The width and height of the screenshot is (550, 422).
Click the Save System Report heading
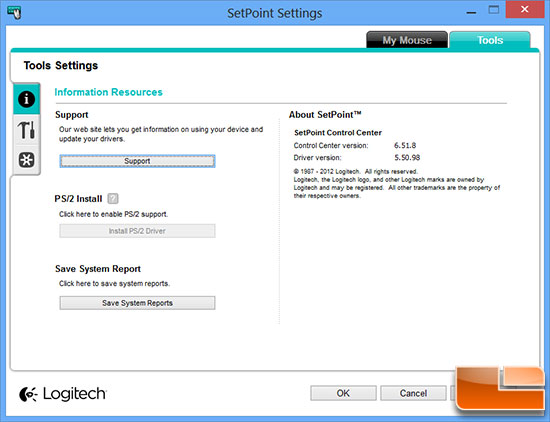pos(98,269)
